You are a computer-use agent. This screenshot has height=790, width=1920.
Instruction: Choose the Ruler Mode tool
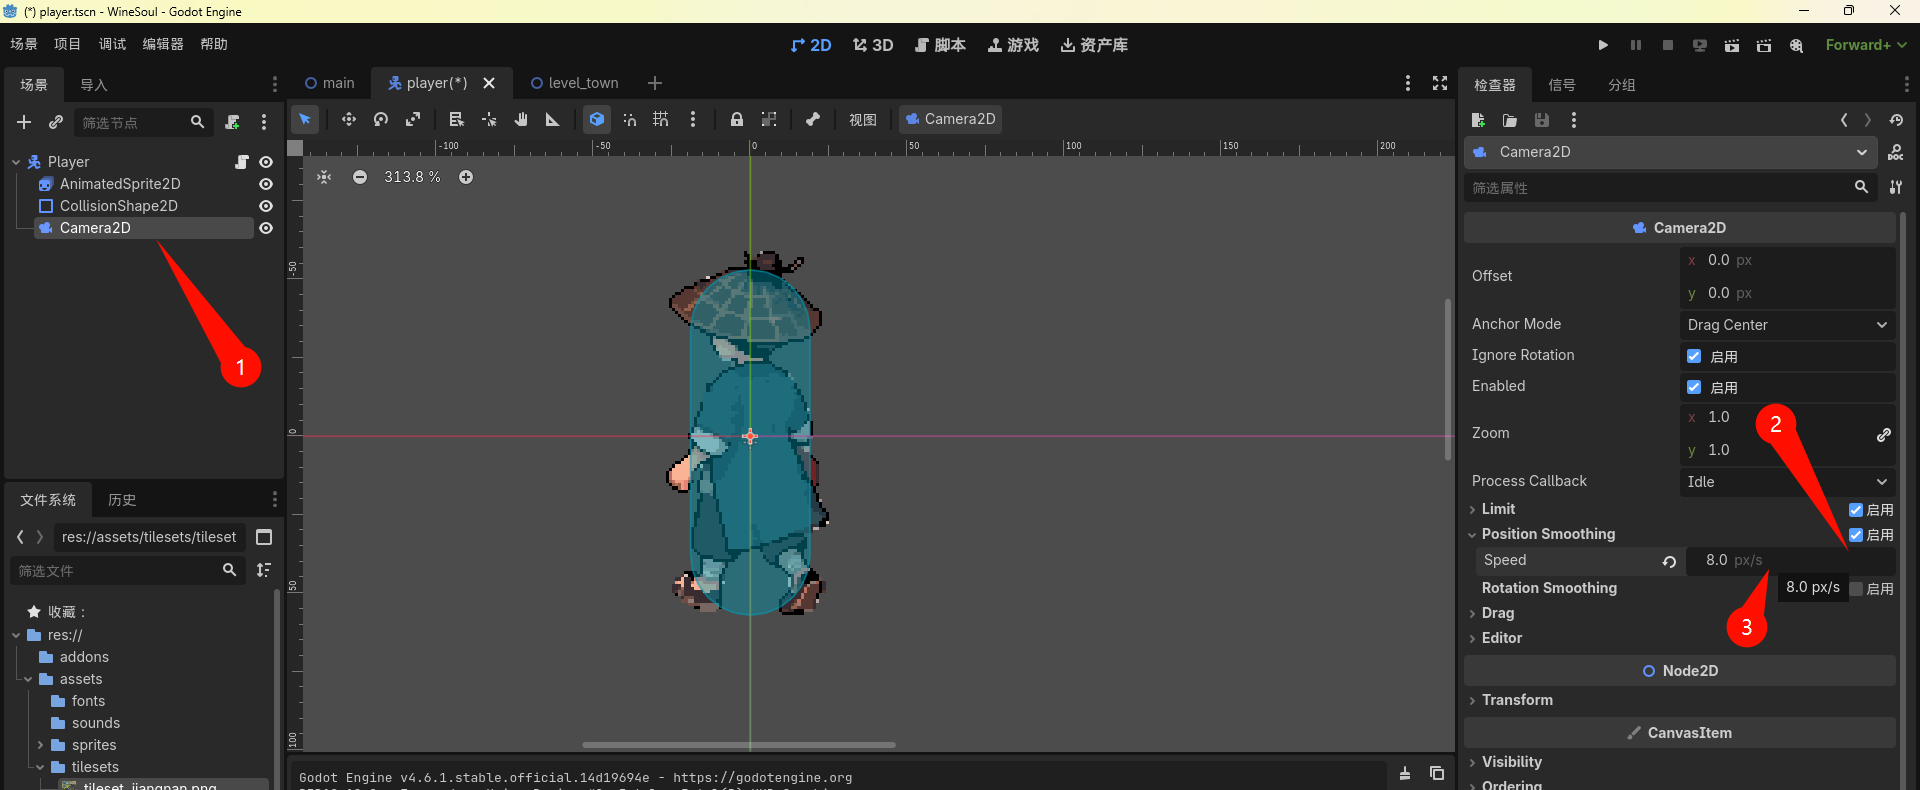click(553, 119)
